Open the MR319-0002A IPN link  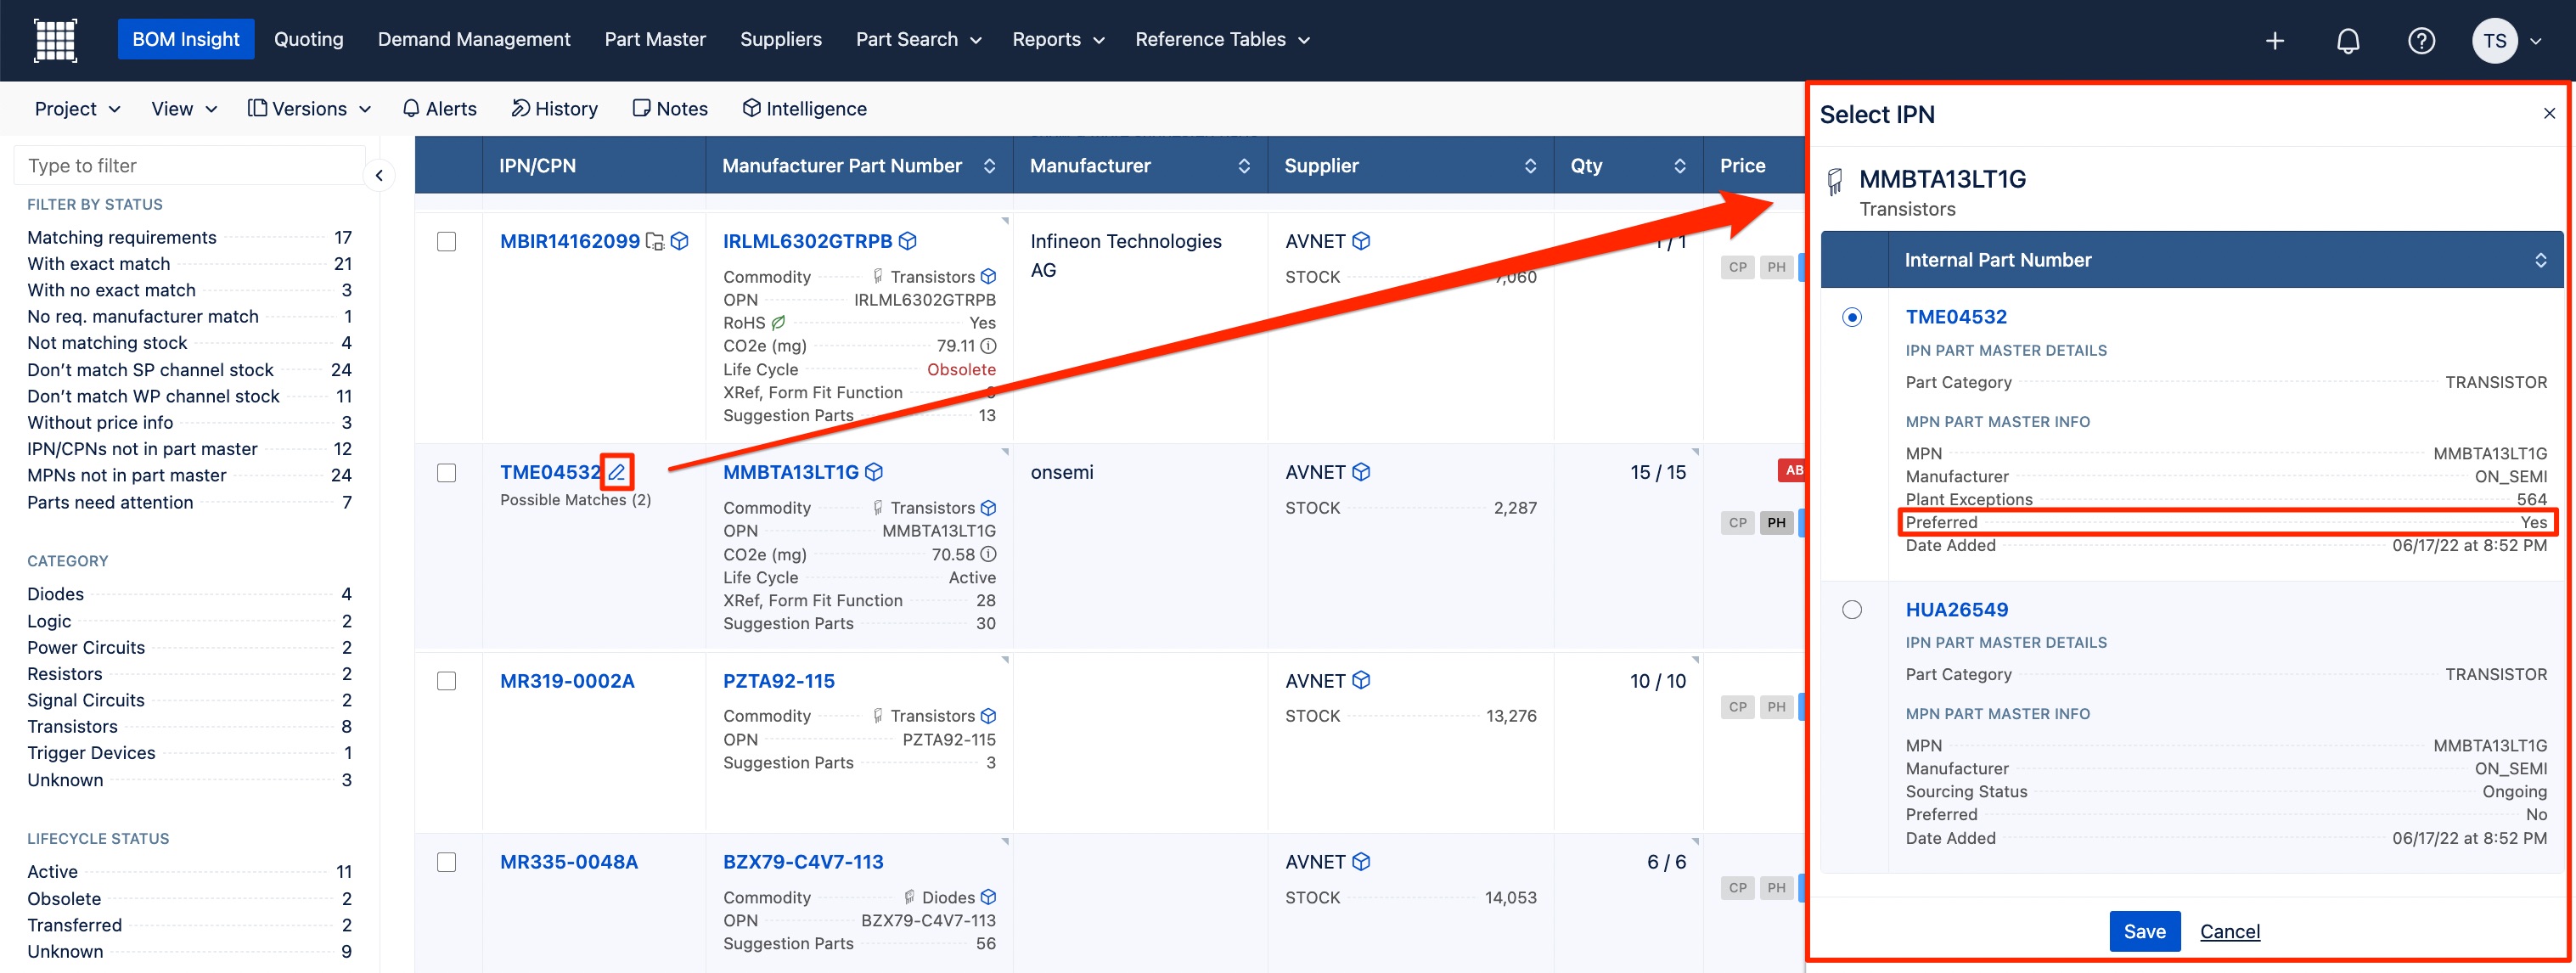pos(567,681)
